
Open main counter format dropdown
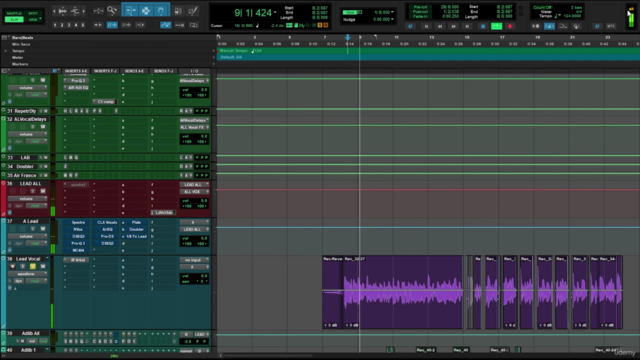[275, 13]
